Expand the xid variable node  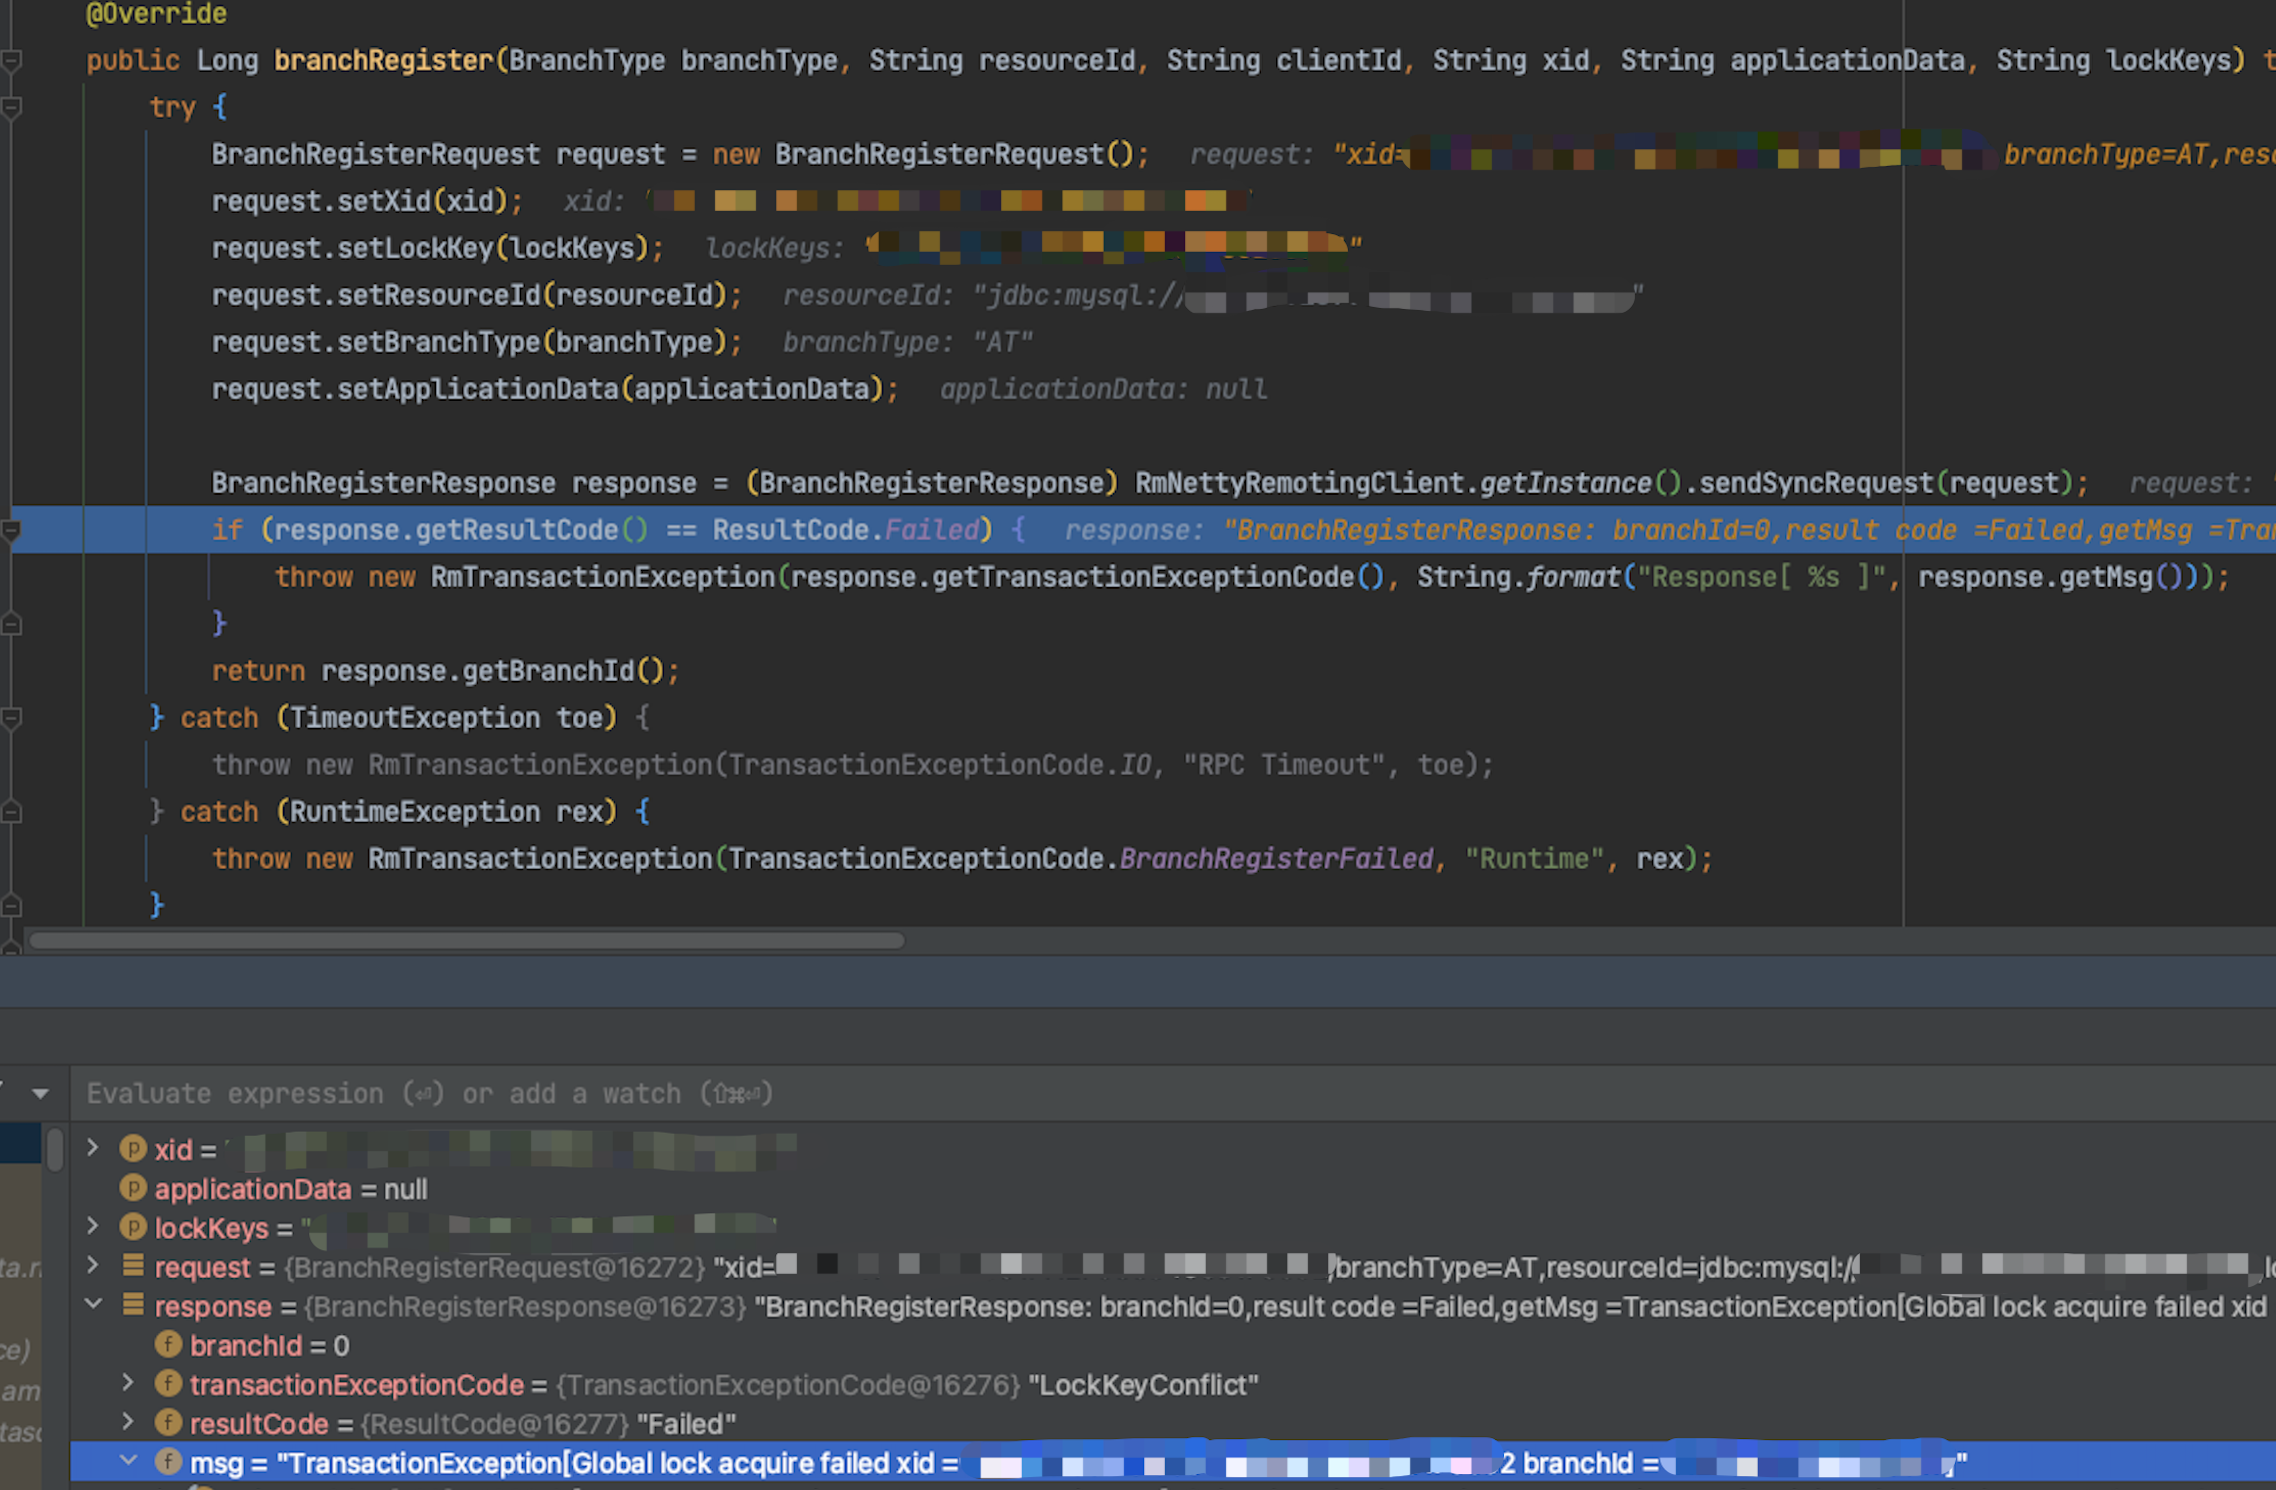pos(93,1148)
